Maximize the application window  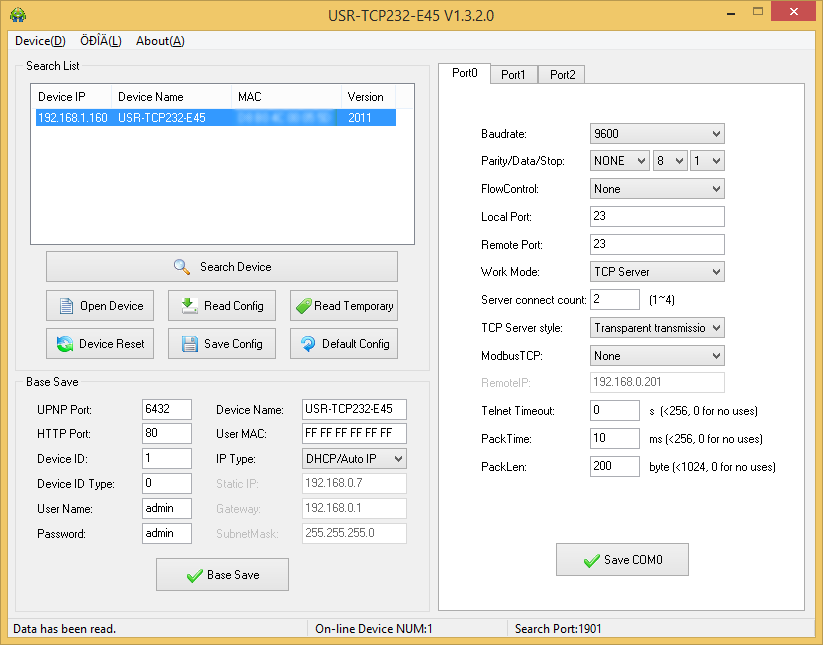(757, 12)
